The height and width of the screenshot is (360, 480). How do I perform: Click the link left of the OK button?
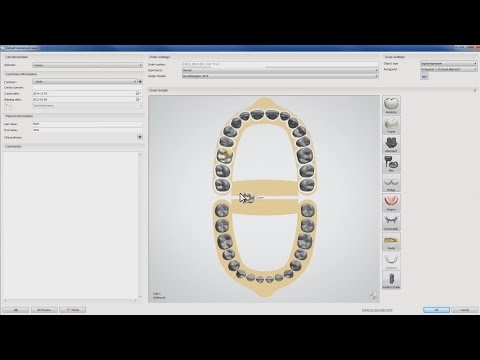(x=377, y=310)
